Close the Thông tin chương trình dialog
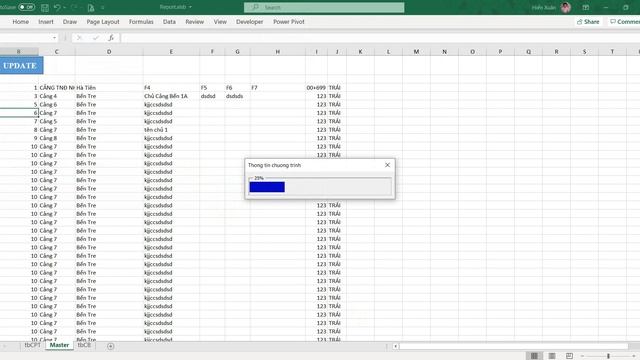This screenshot has height=360, width=640. click(x=387, y=165)
